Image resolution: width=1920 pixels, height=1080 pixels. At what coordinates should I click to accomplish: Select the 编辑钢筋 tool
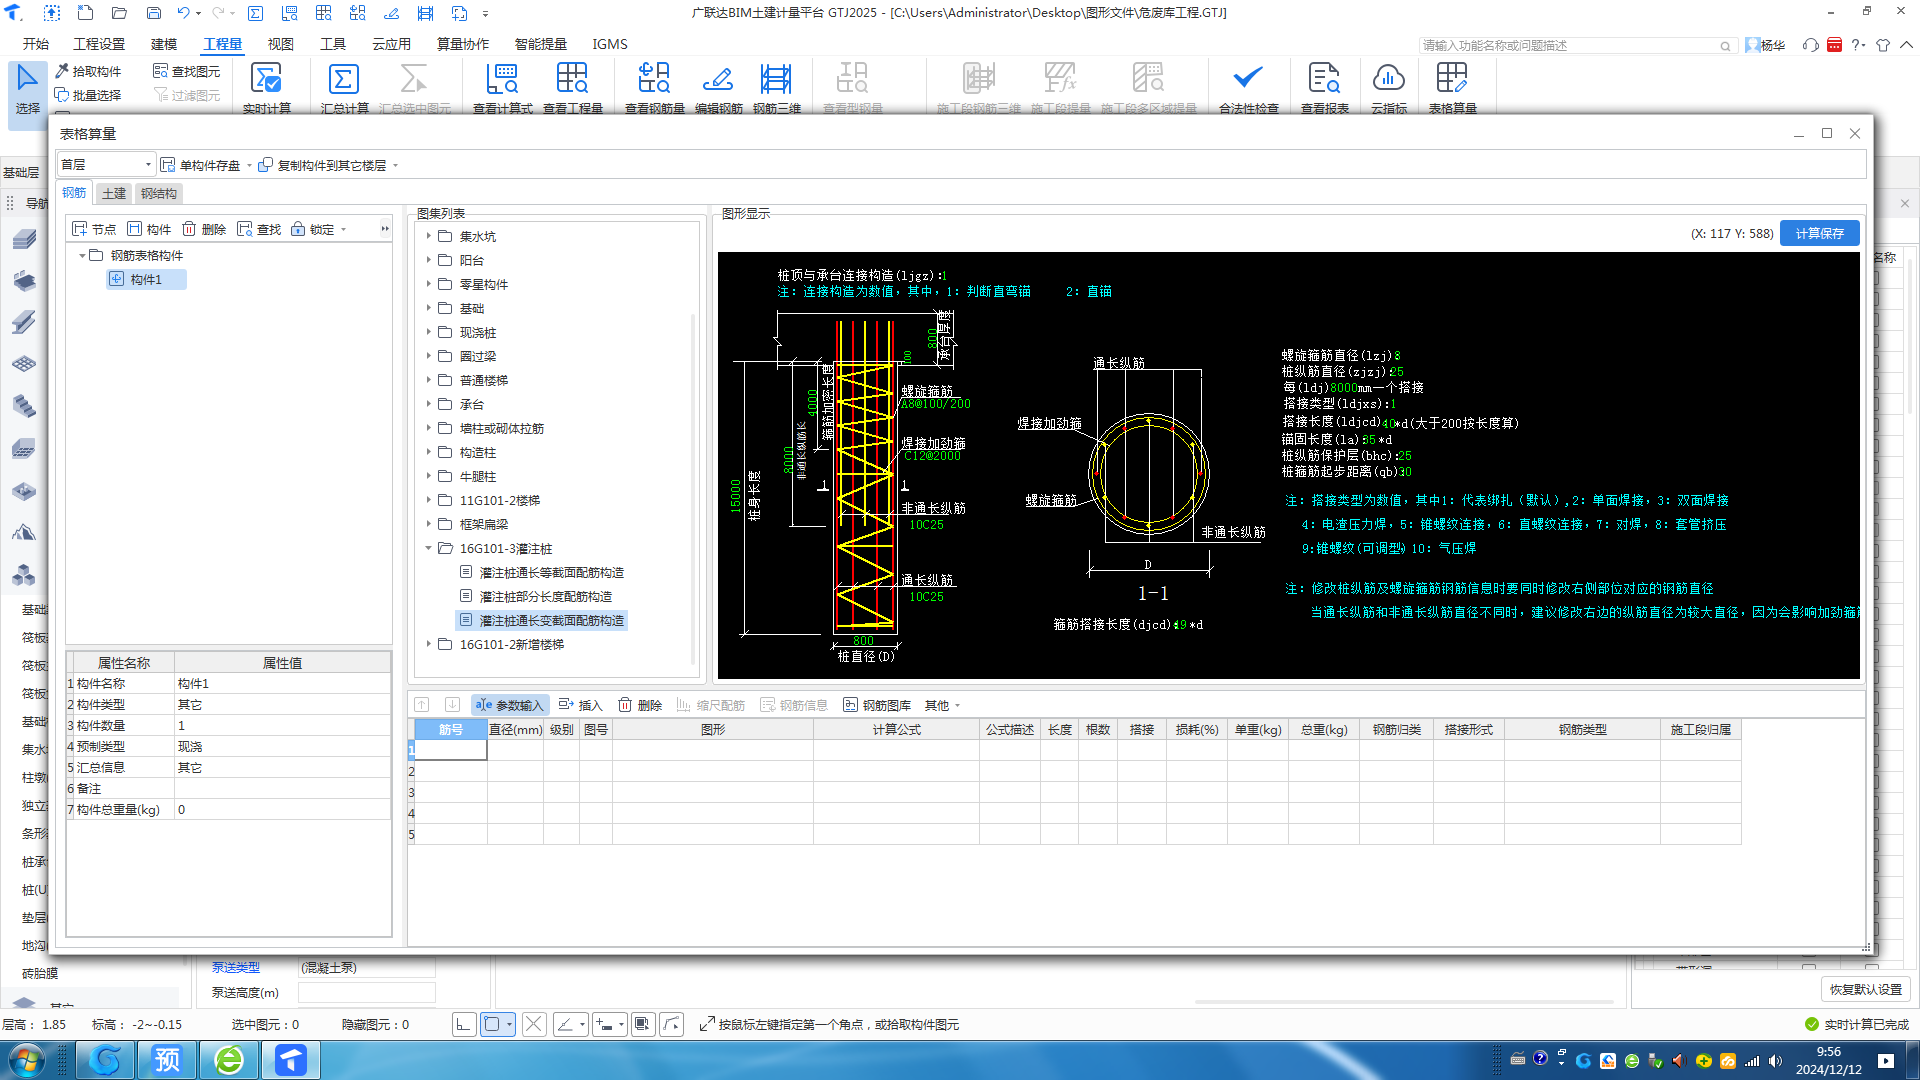tap(718, 88)
